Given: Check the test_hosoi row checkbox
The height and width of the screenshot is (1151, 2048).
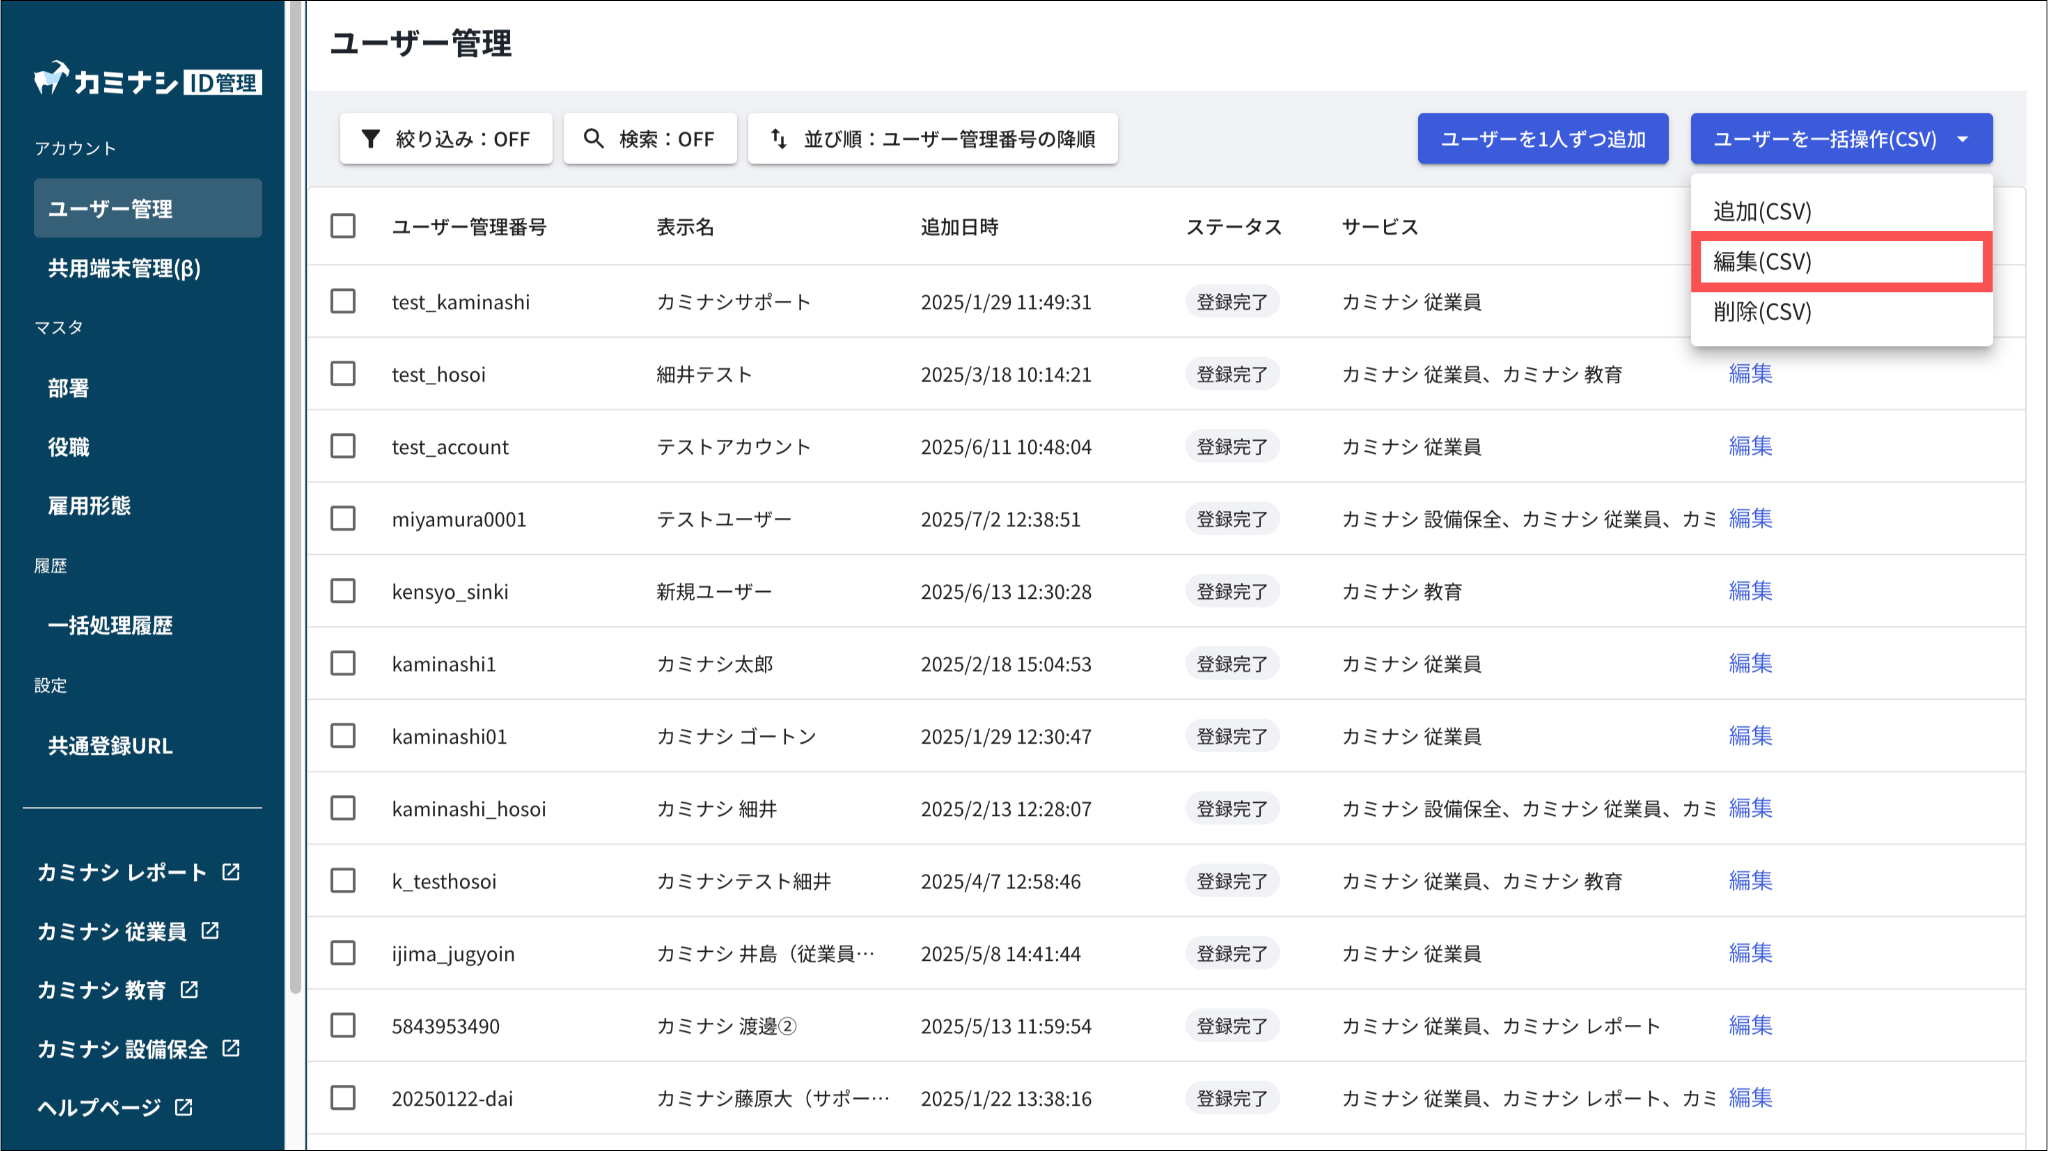Looking at the screenshot, I should tap(343, 373).
